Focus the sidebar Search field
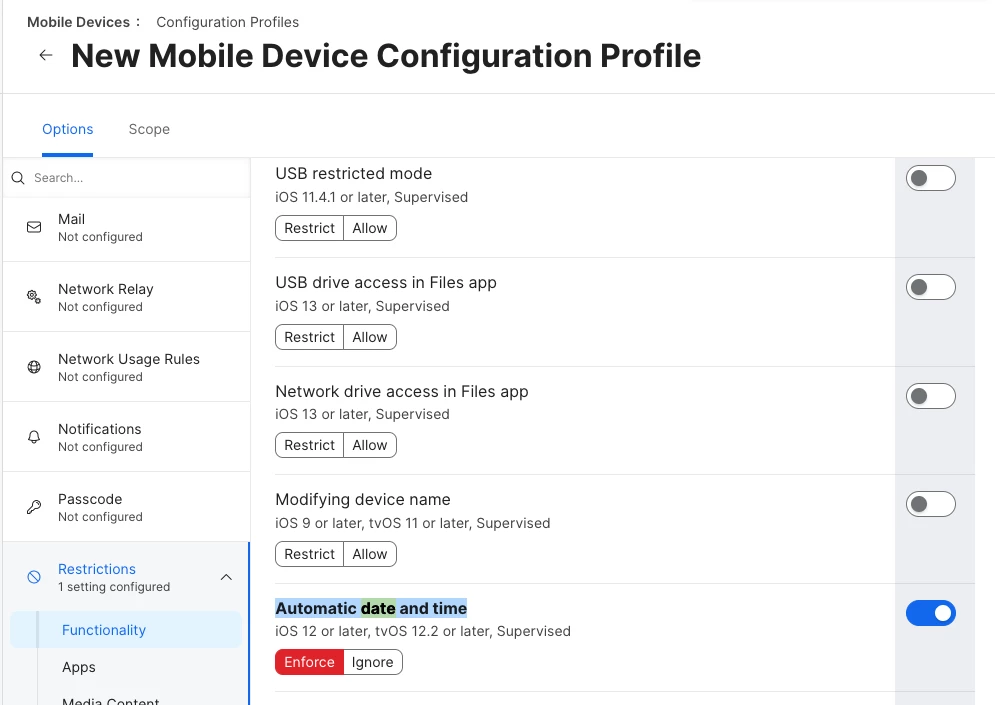995x705 pixels. (127, 178)
